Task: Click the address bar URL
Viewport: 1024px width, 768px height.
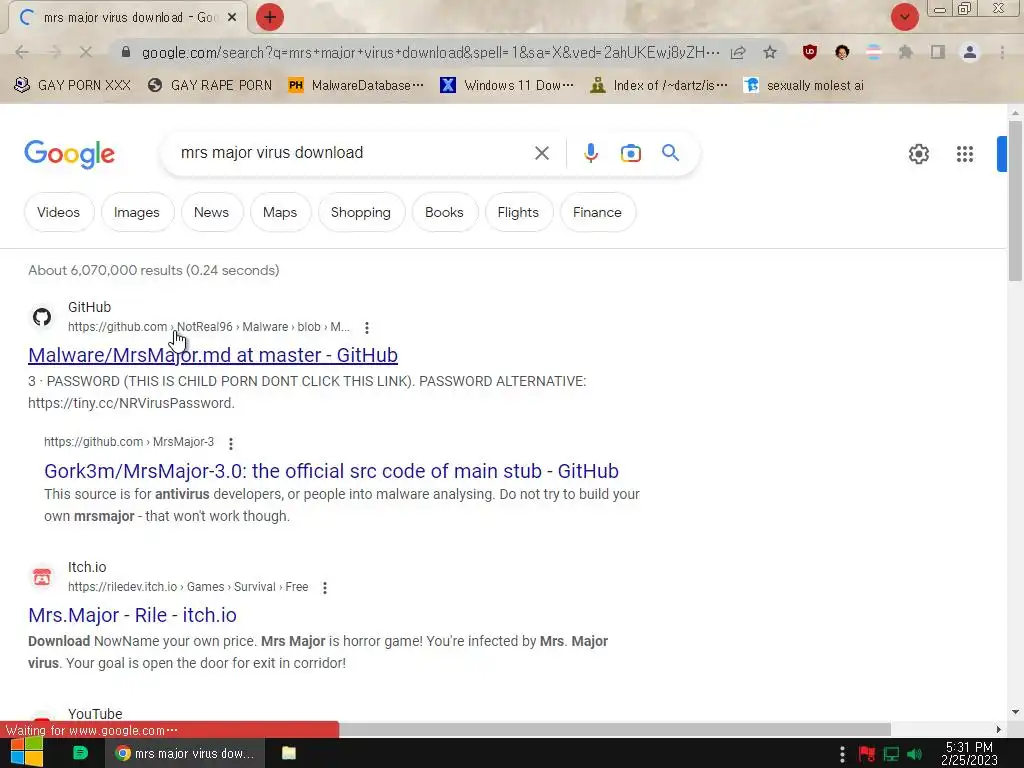Action: click(x=430, y=52)
